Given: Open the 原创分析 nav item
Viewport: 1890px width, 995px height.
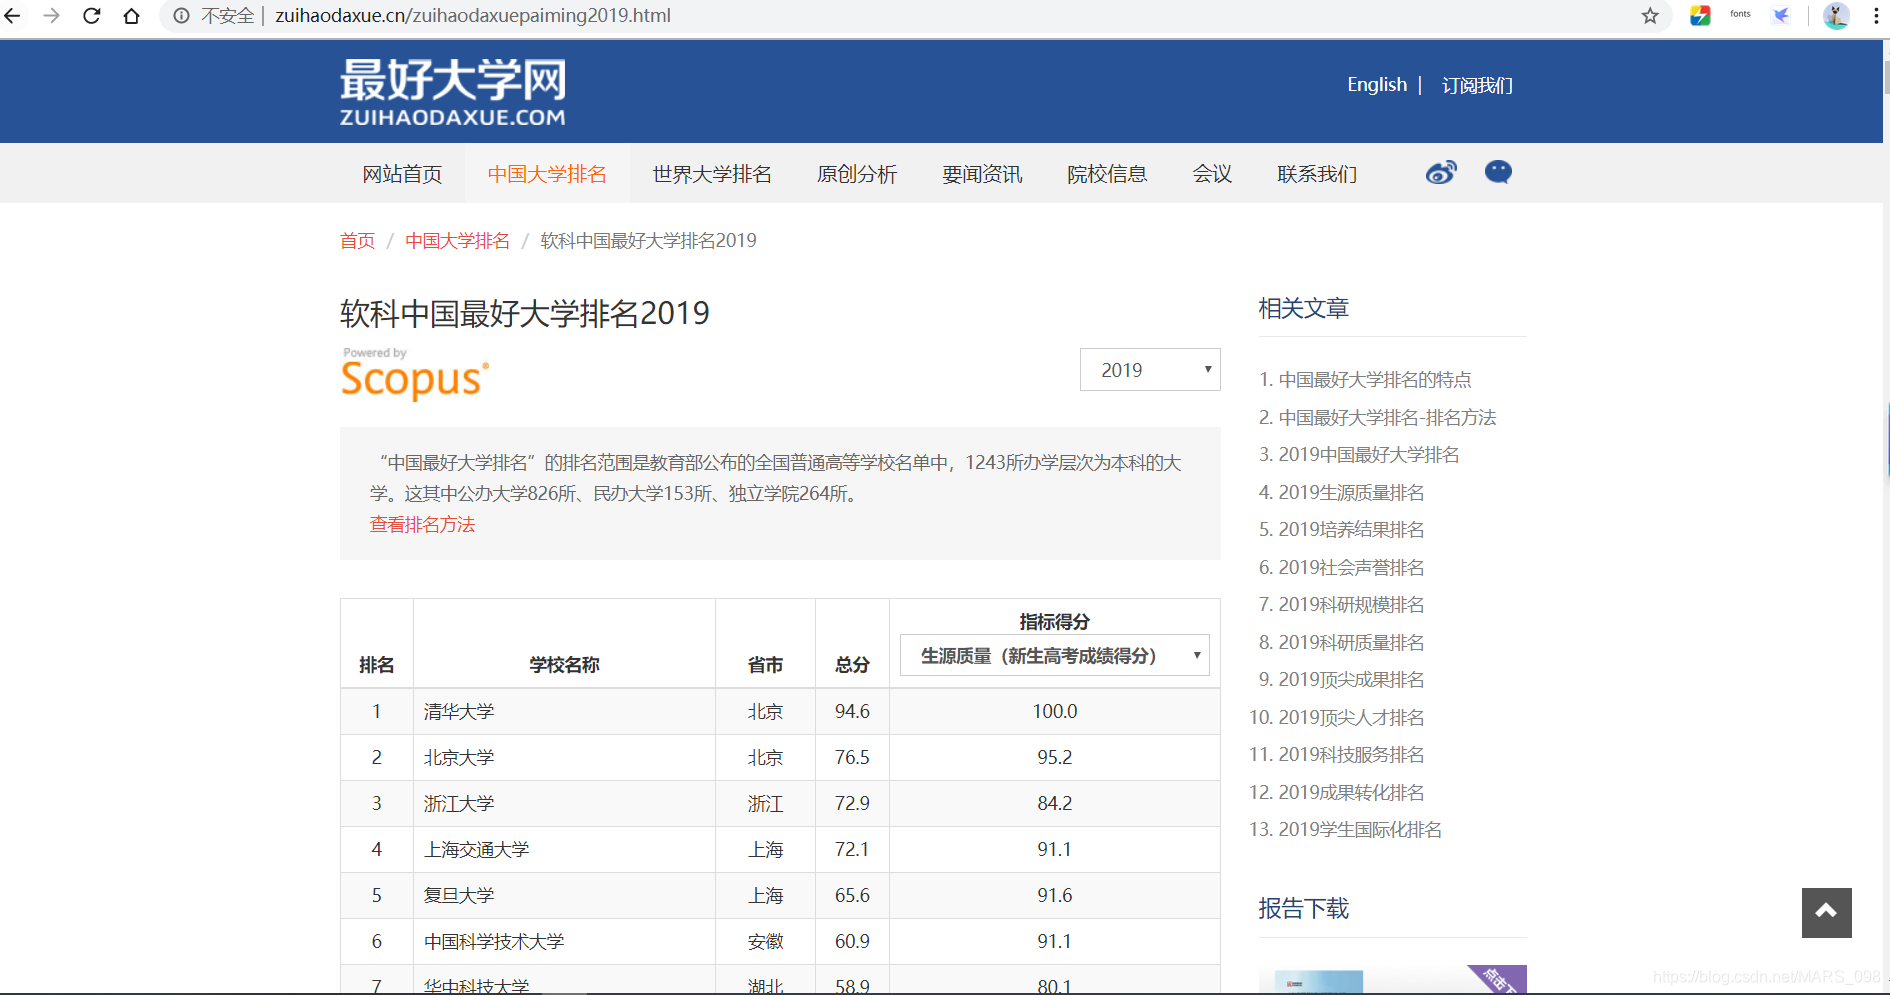Looking at the screenshot, I should [x=857, y=174].
